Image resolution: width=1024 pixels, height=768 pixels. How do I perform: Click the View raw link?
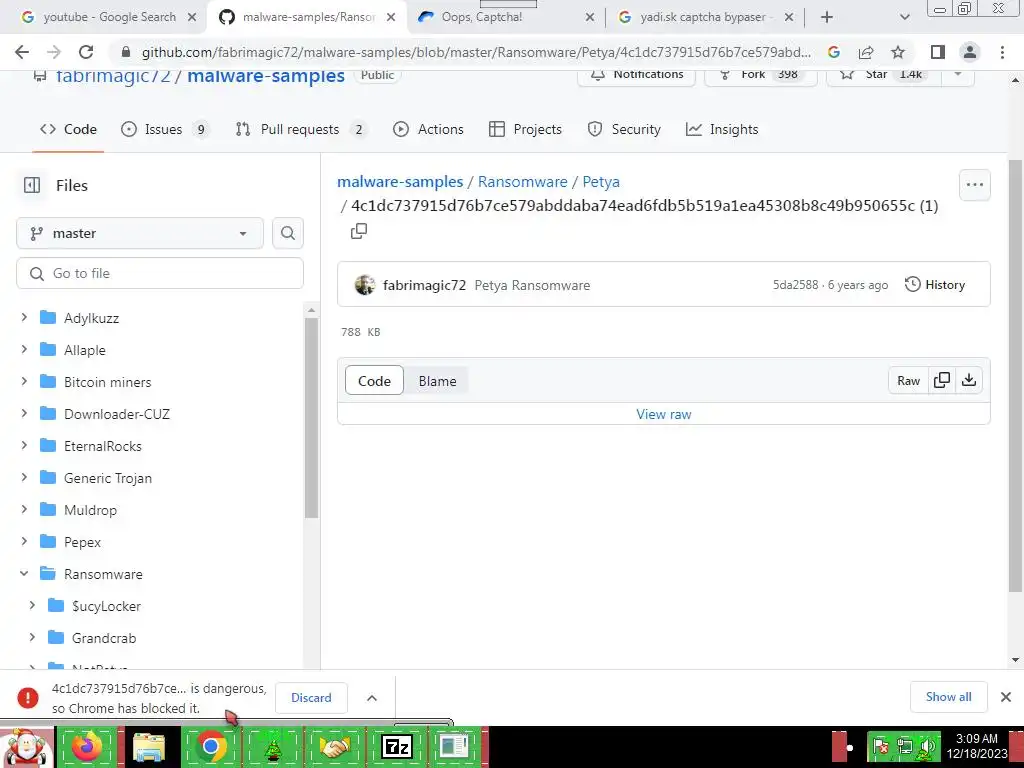click(x=664, y=414)
